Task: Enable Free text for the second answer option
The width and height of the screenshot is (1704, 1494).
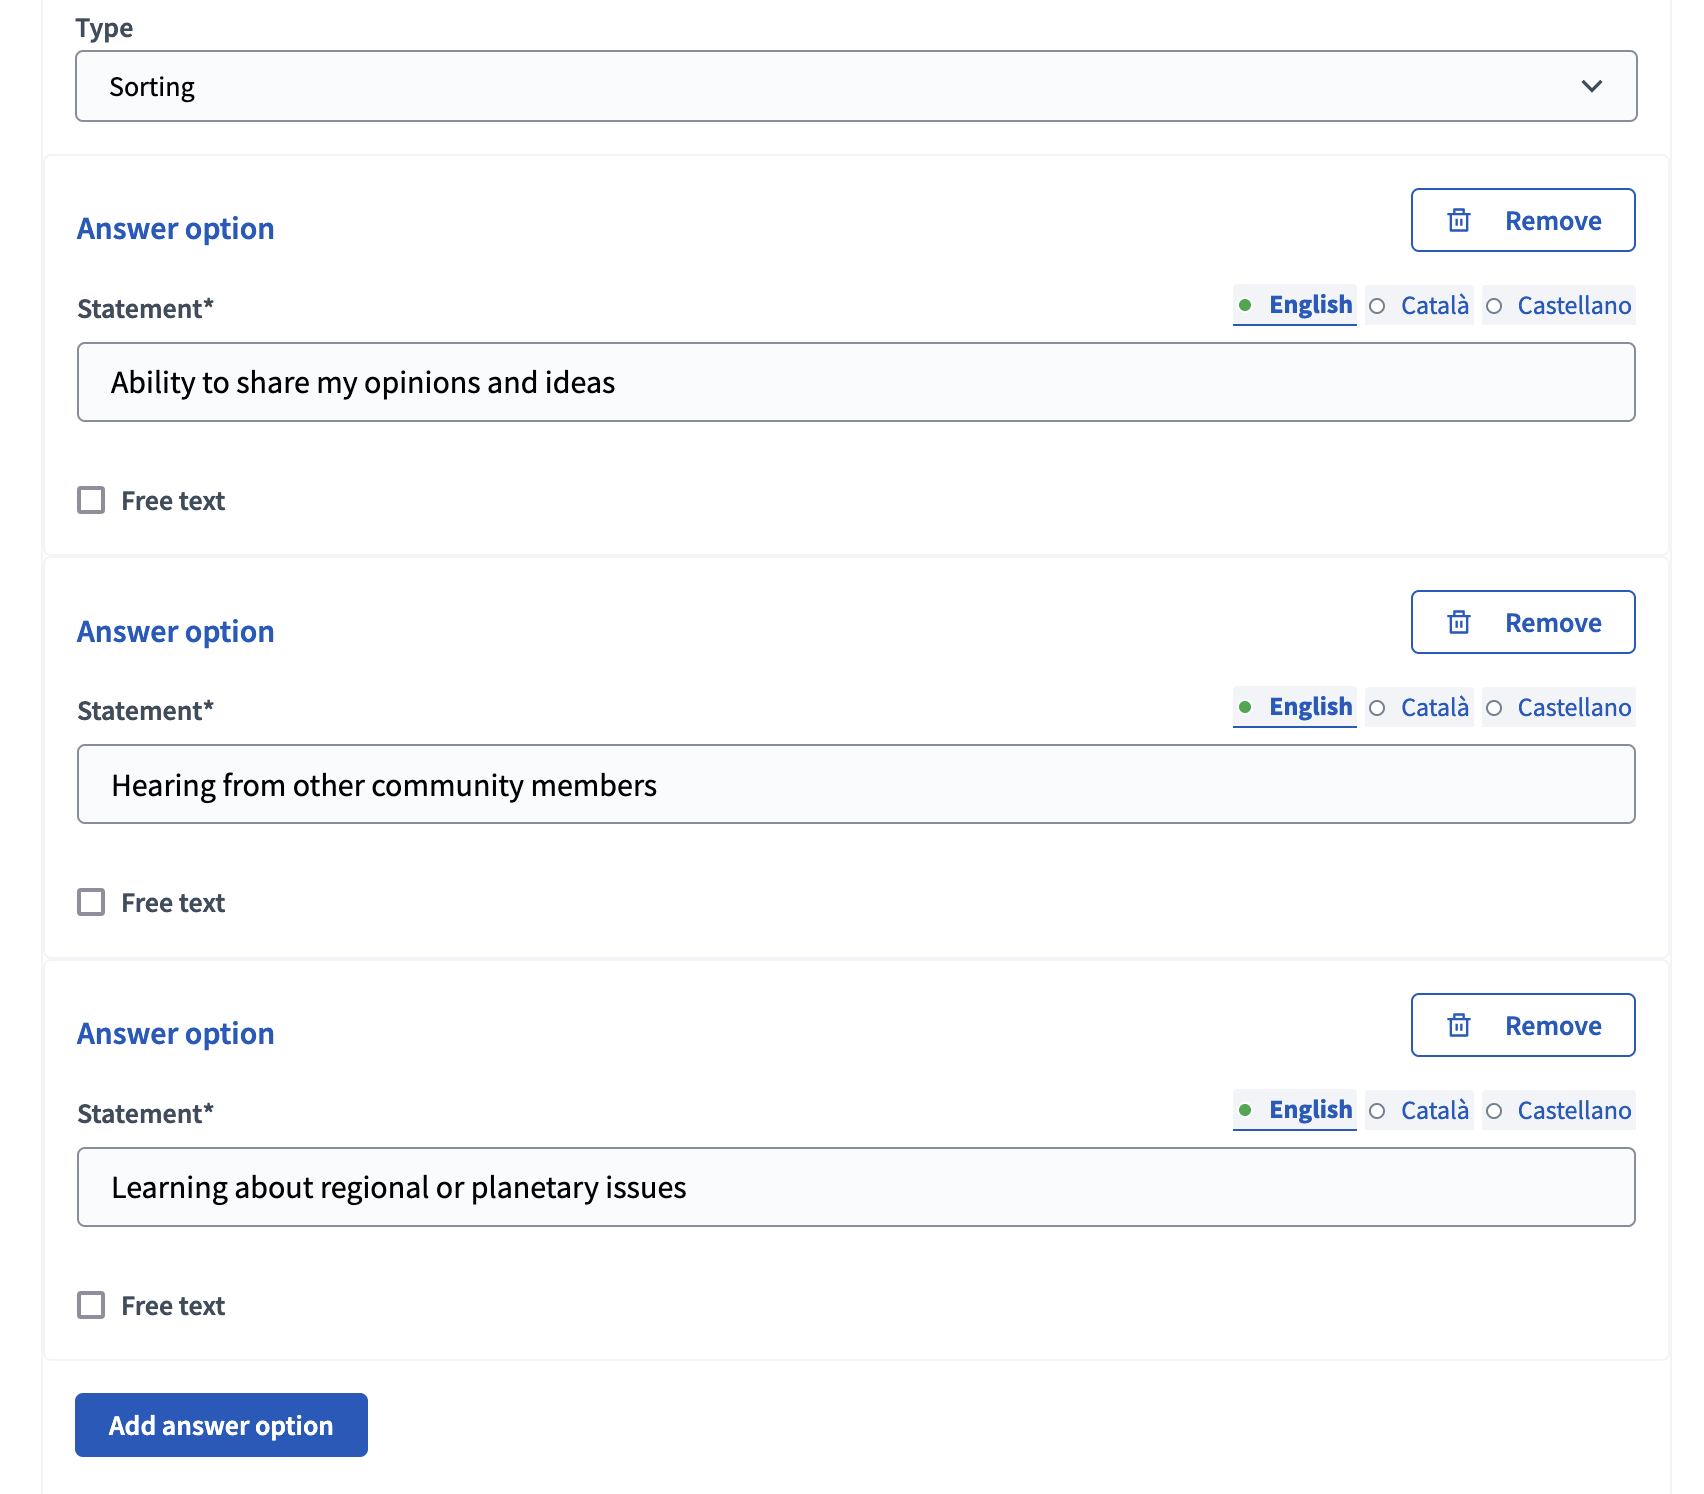Action: click(91, 901)
